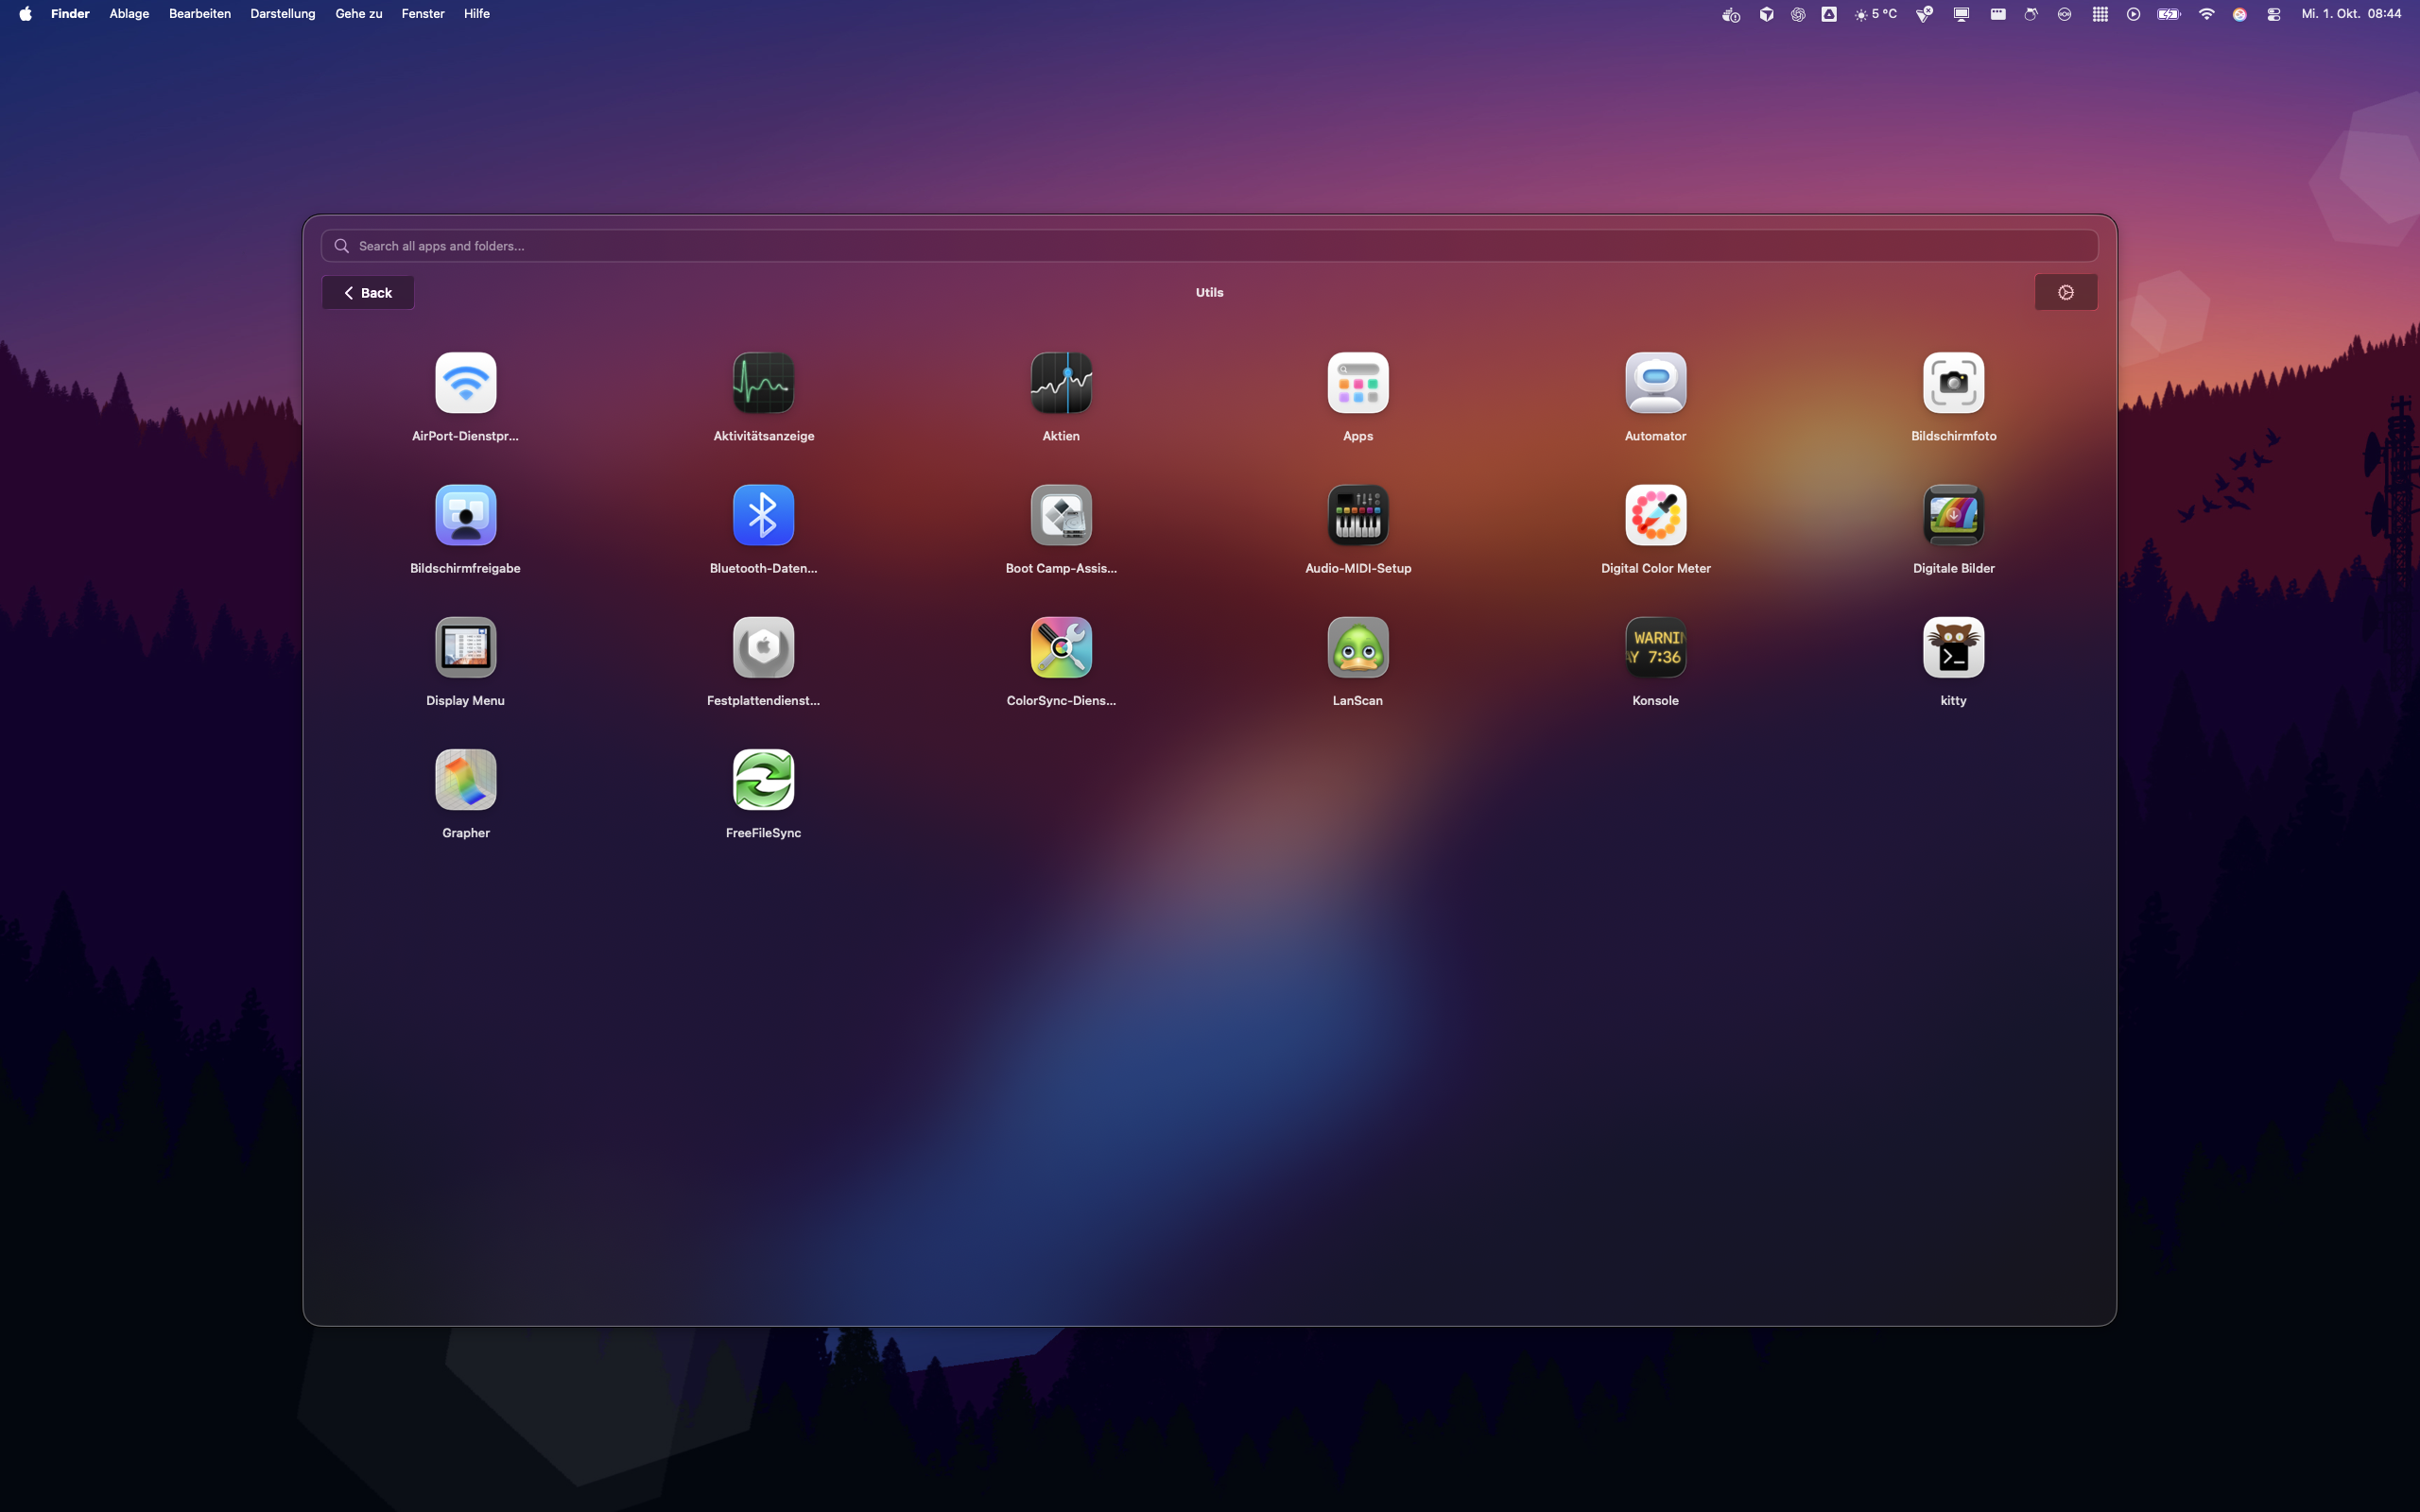
Task: Open FreeFileSync app
Action: tap(763, 779)
